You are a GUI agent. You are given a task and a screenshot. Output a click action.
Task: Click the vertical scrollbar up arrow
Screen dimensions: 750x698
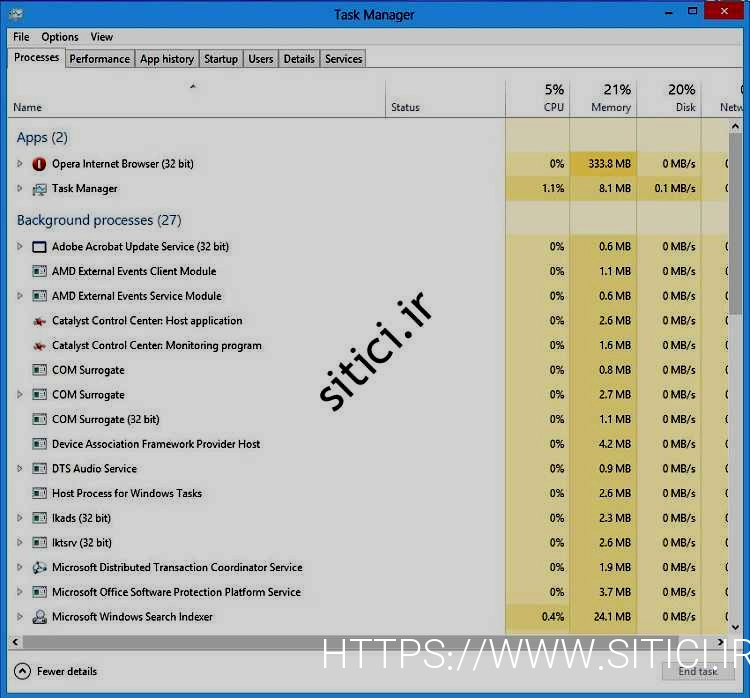click(x=735, y=126)
